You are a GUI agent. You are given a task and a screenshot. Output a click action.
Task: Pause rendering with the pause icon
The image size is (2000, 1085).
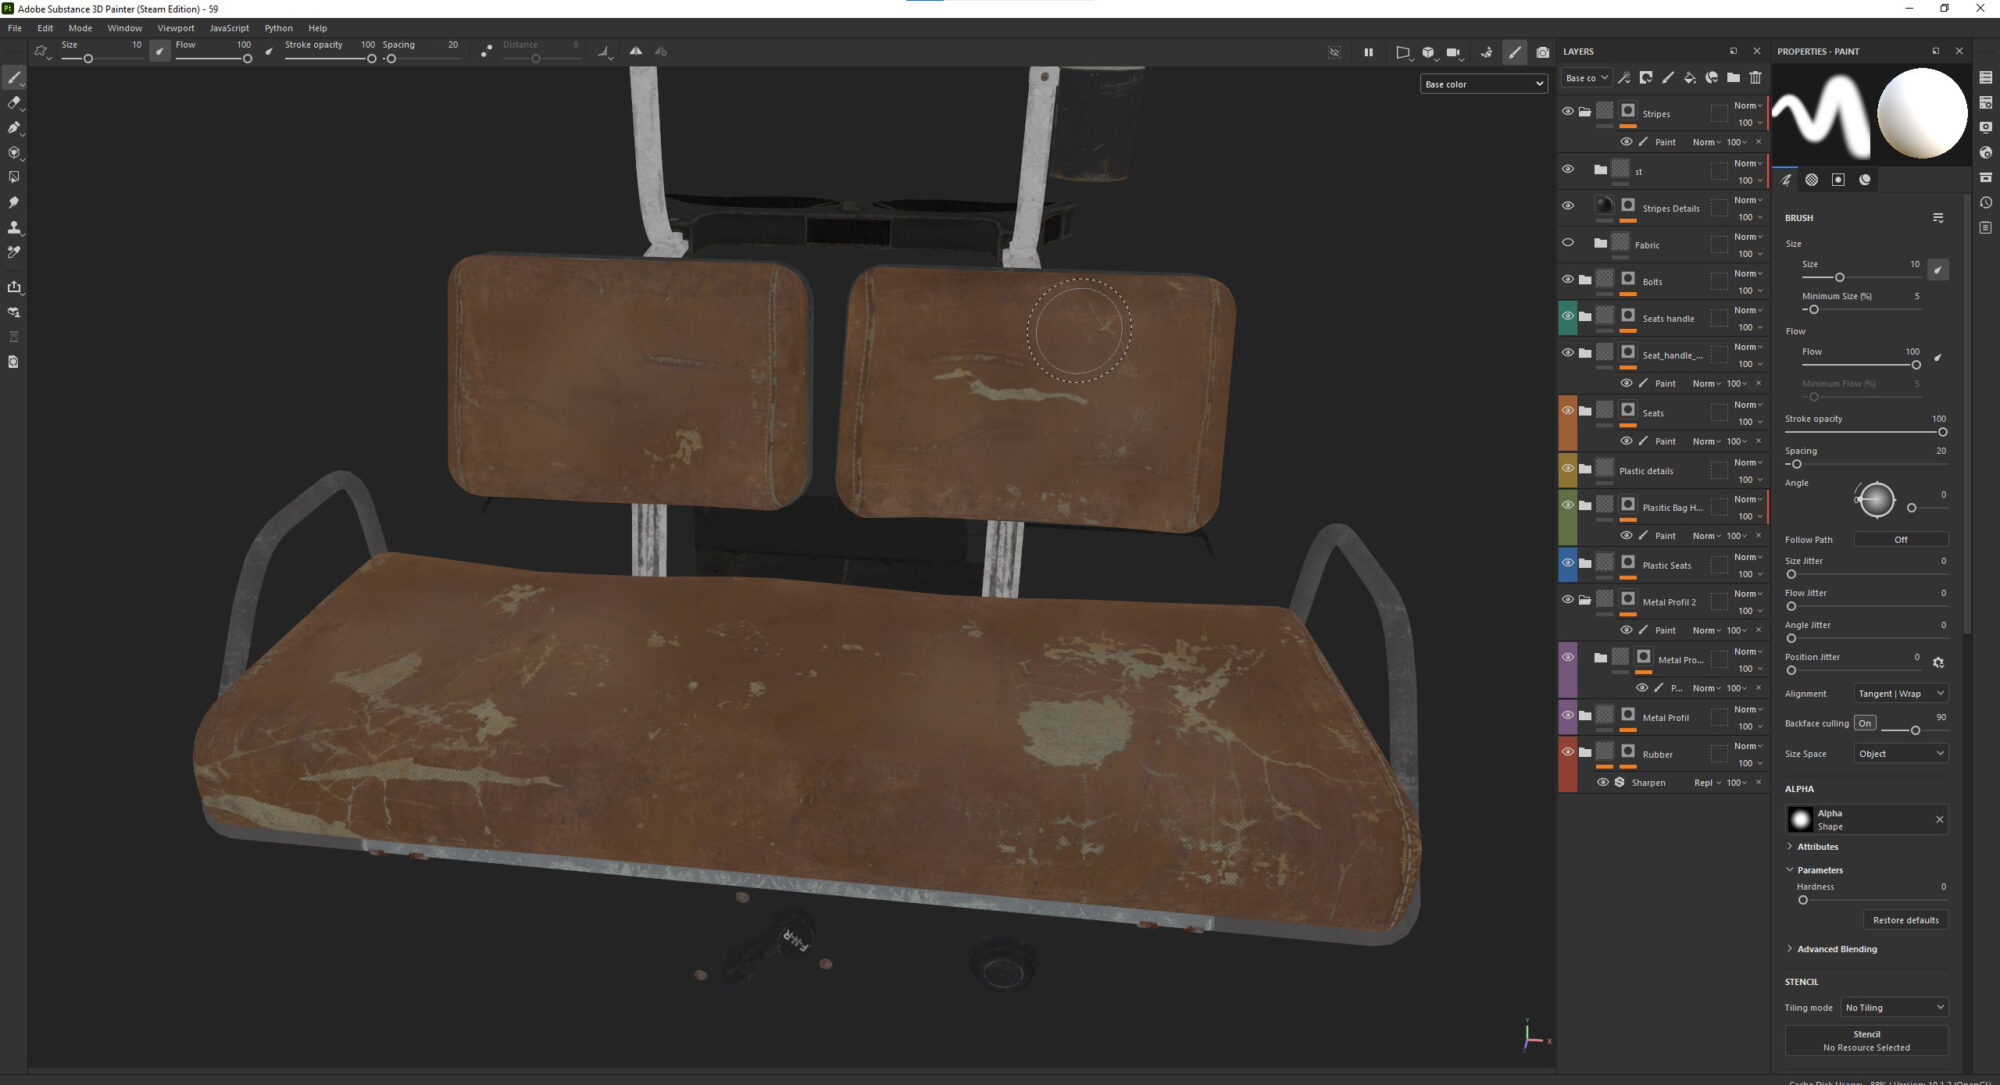coord(1368,52)
